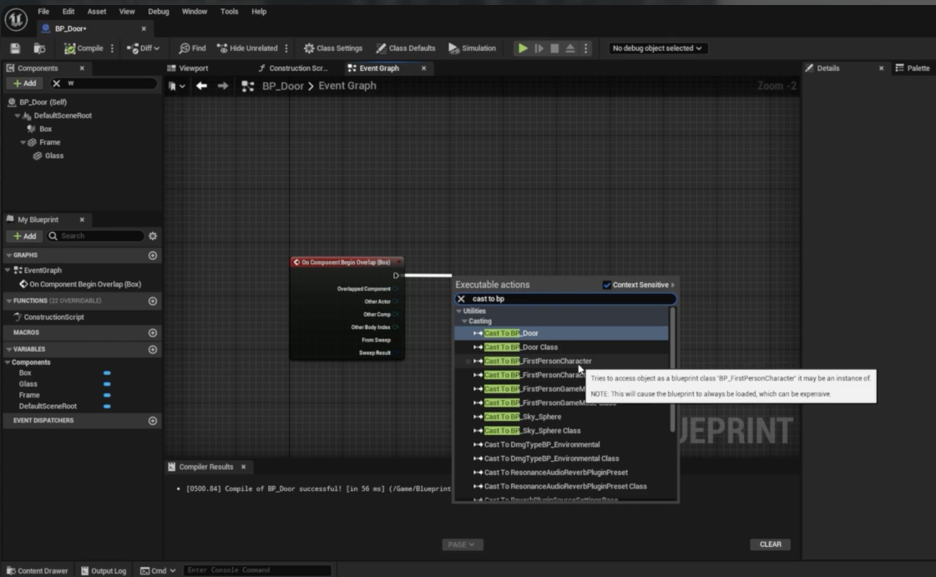Viewport: 936px width, 577px height.
Task: Click the My Blueprint search field
Action: (96, 236)
